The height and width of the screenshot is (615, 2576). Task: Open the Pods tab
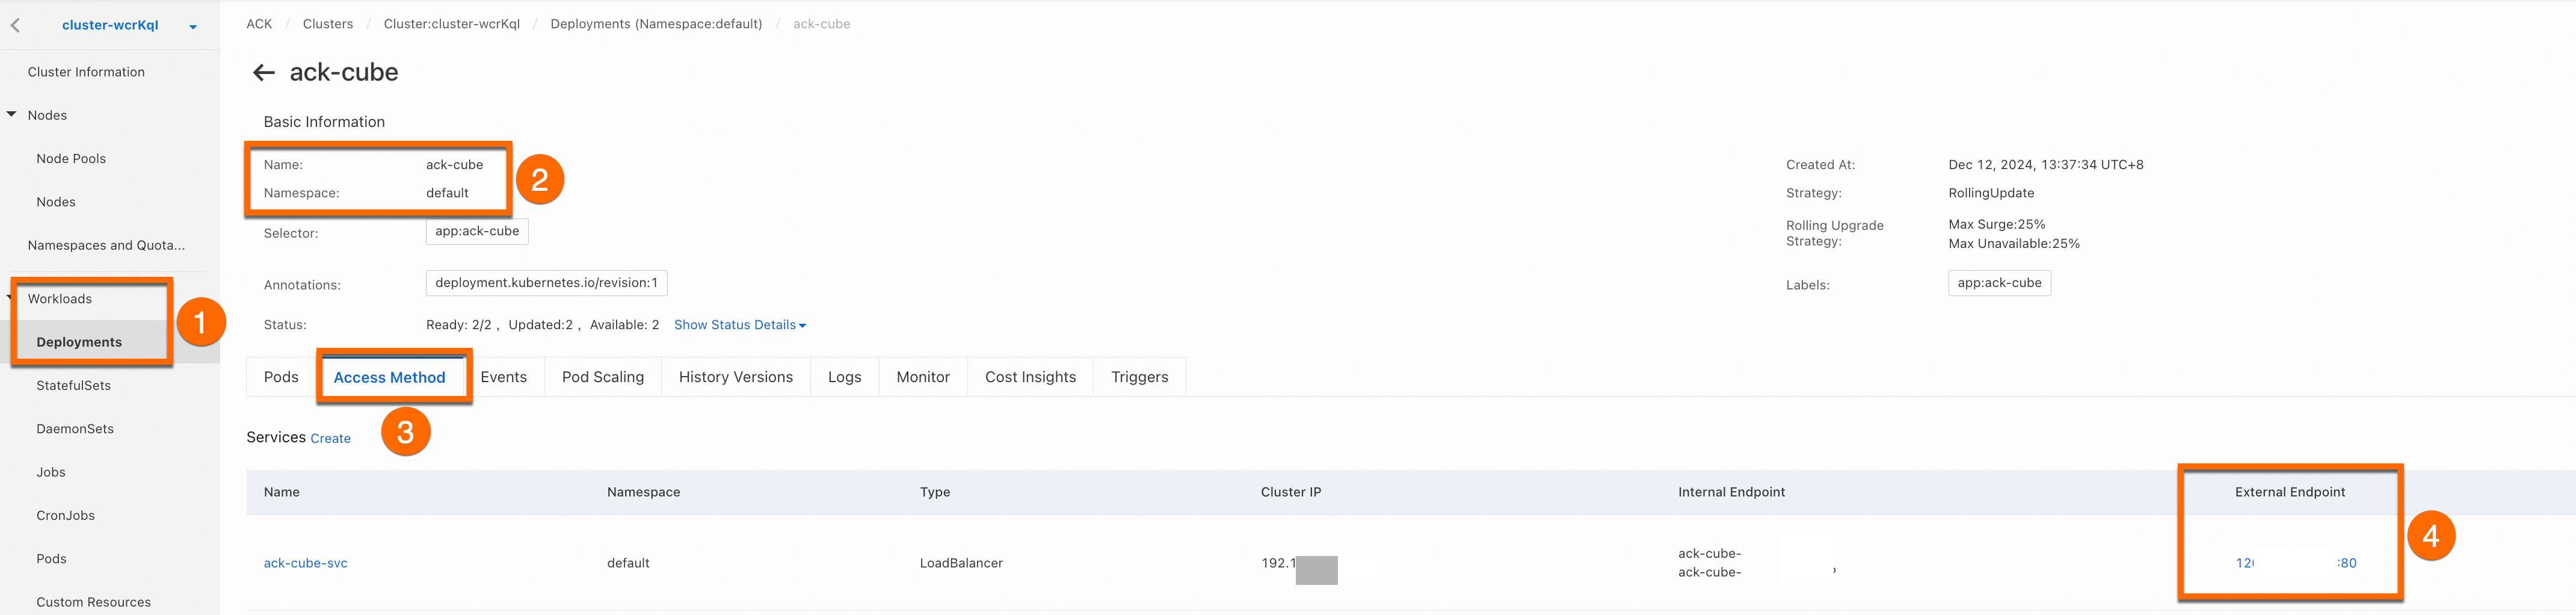coord(281,377)
